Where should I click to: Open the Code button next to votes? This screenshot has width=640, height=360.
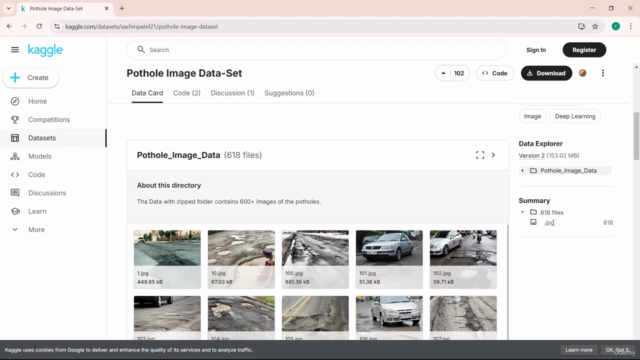click(x=495, y=73)
